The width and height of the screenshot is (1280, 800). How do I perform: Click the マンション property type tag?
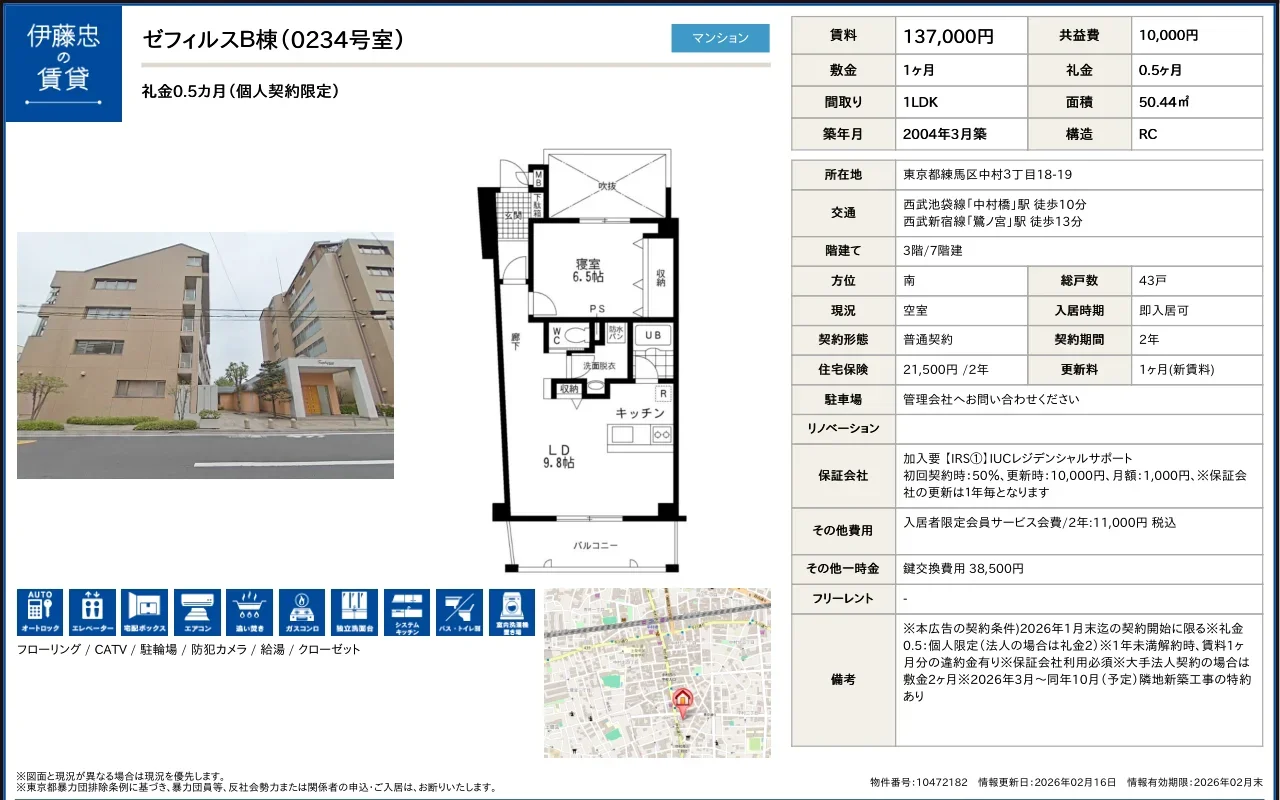coord(719,37)
